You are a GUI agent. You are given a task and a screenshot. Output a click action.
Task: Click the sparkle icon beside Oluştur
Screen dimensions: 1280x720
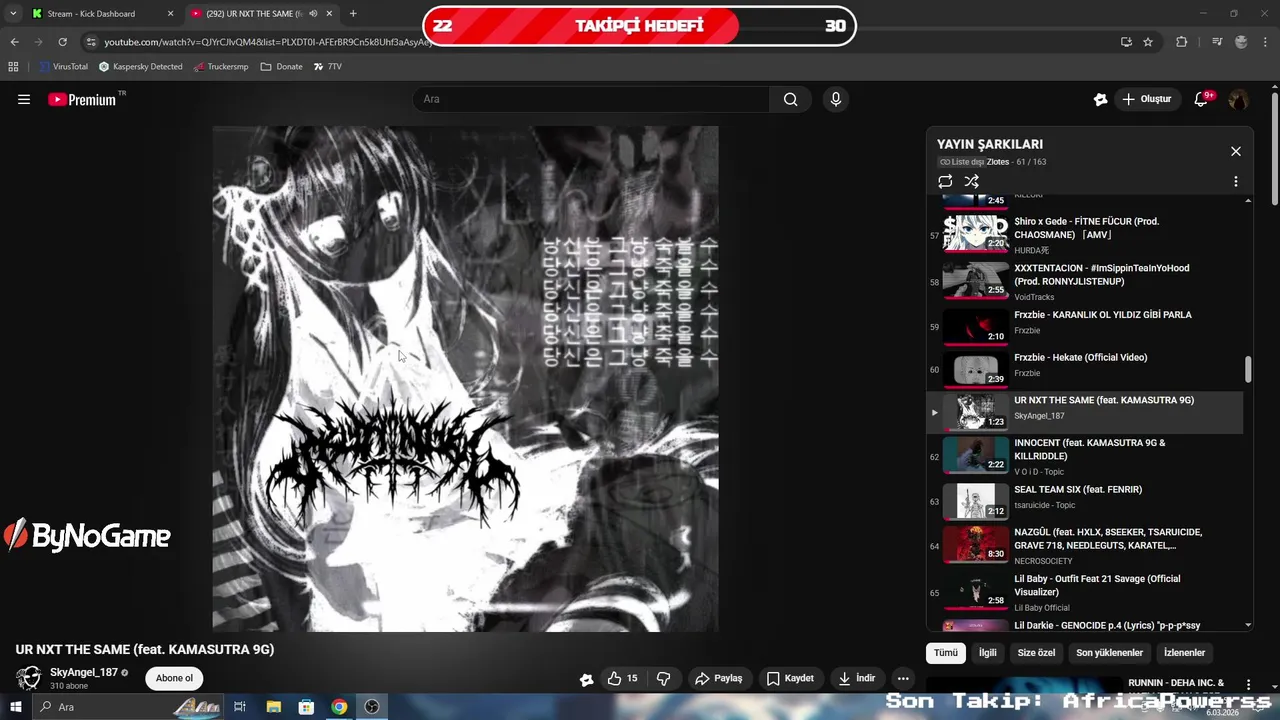(x=1100, y=99)
